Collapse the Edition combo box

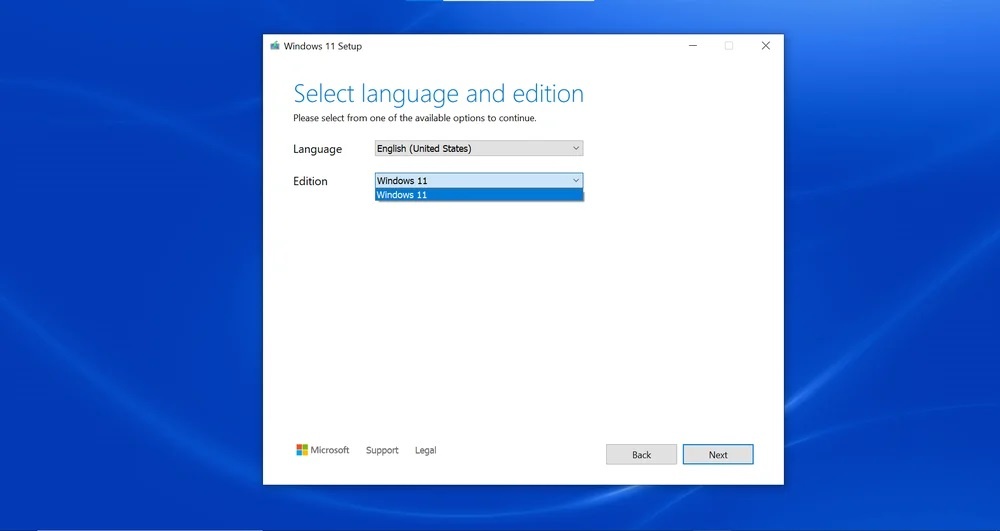(478, 180)
